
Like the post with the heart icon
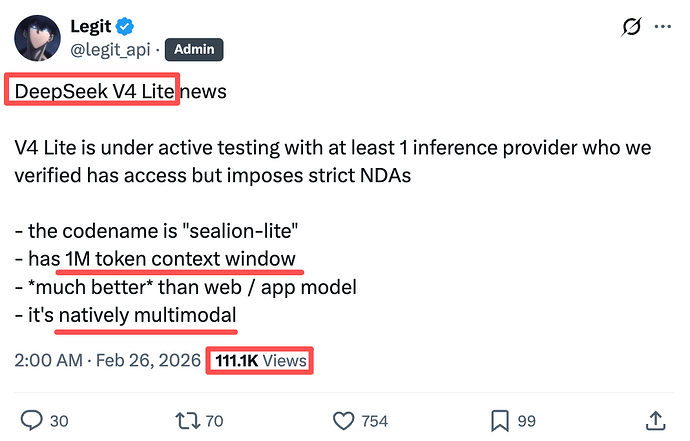click(x=343, y=420)
